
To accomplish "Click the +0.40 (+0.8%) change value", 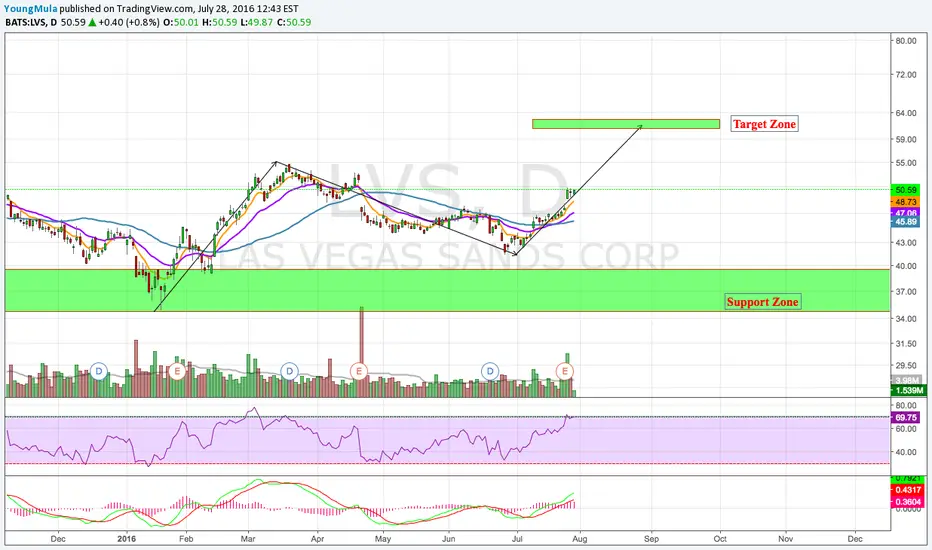I will pyautogui.click(x=128, y=23).
